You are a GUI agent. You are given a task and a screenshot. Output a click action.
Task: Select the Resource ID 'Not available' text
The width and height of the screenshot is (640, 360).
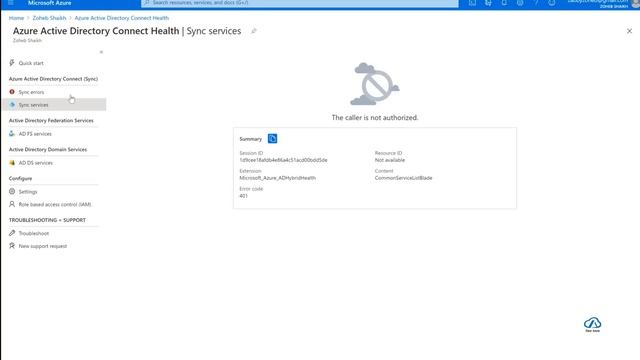(390, 160)
